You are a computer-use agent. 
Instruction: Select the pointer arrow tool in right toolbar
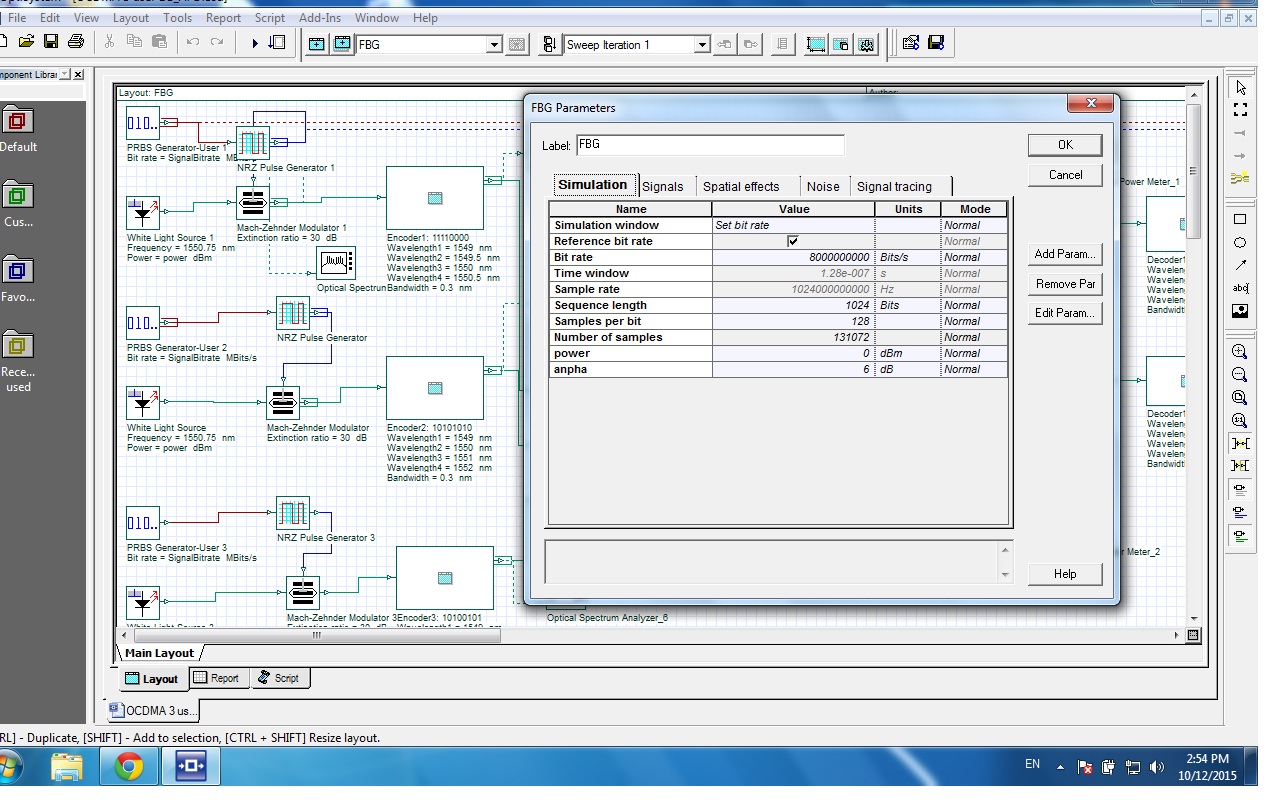(x=1240, y=88)
